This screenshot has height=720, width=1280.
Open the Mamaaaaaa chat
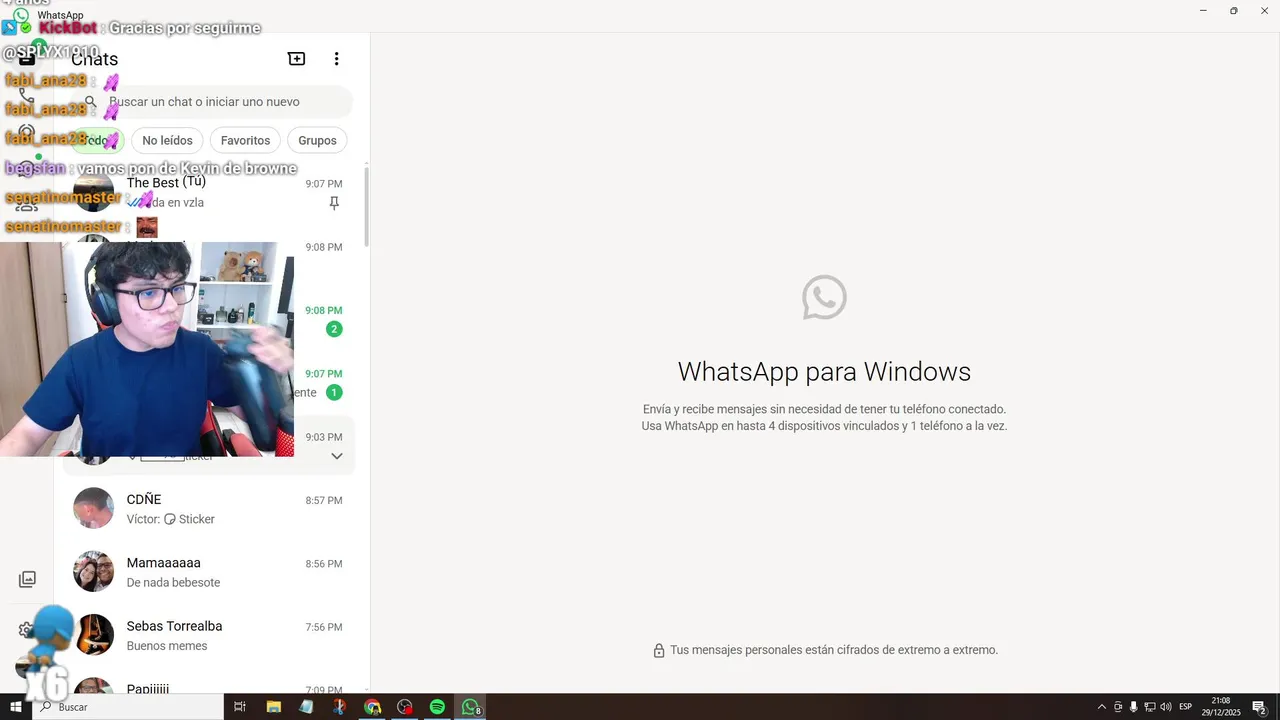point(209,572)
